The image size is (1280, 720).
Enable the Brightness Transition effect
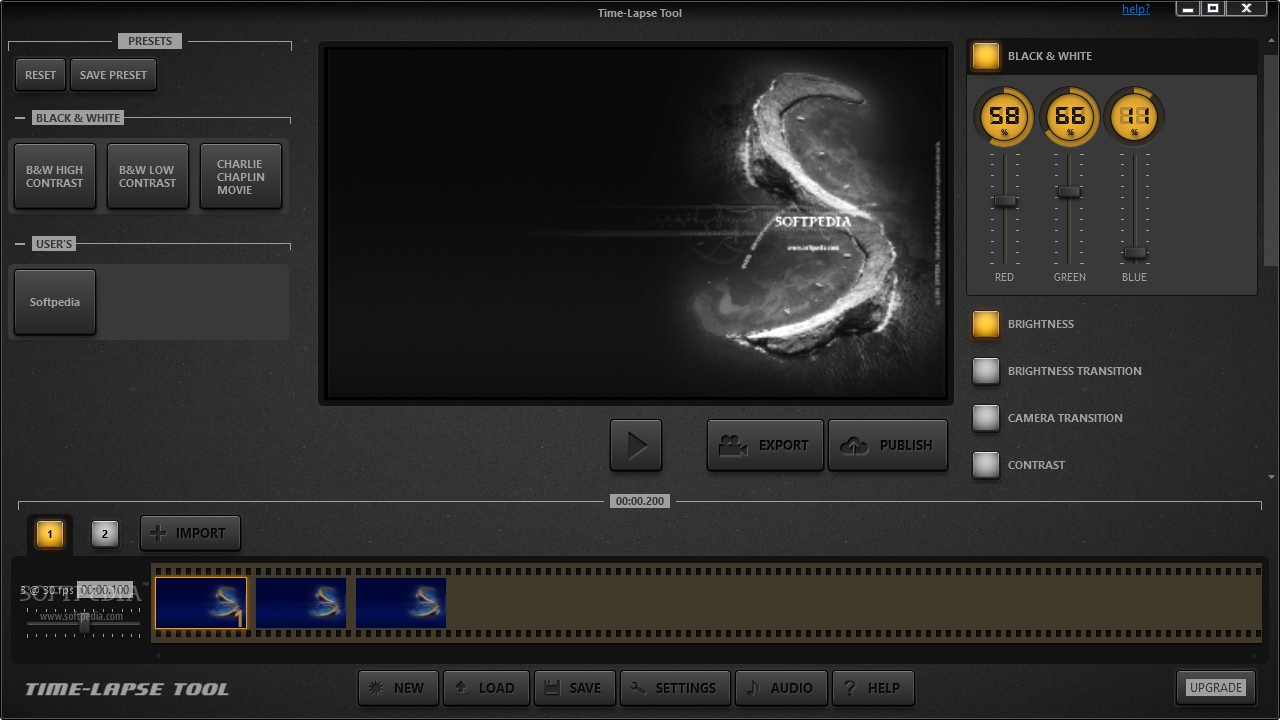coord(985,371)
